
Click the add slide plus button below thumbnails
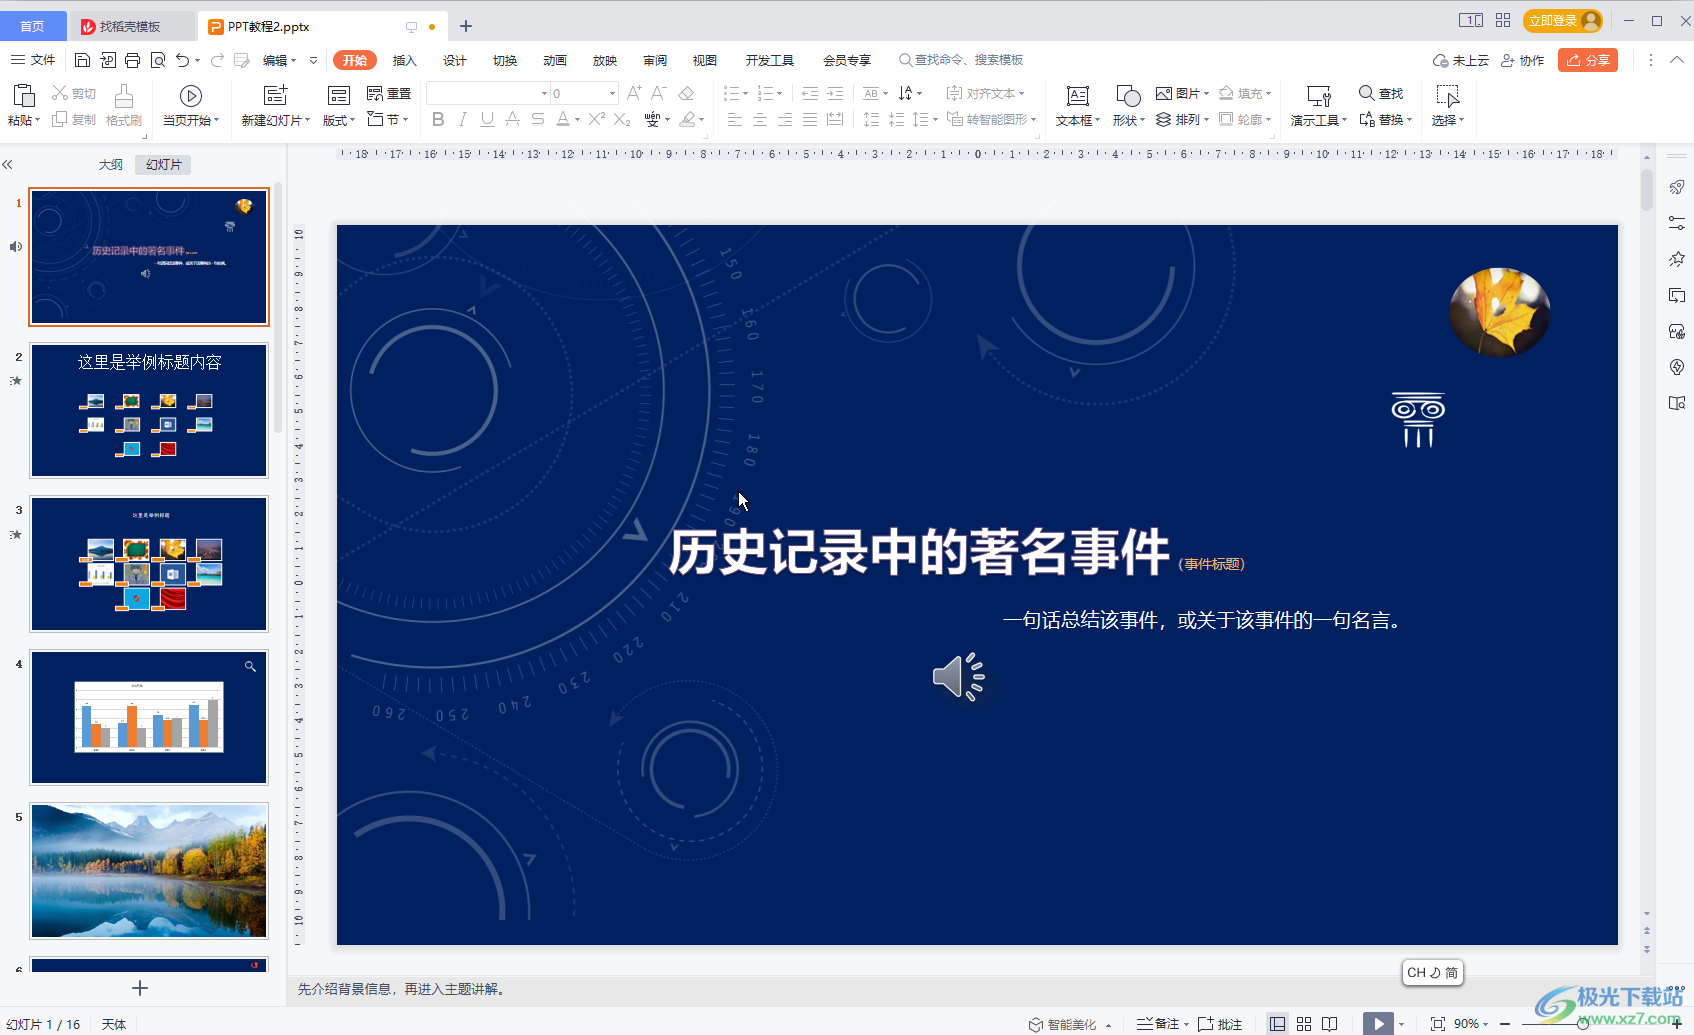pos(140,988)
